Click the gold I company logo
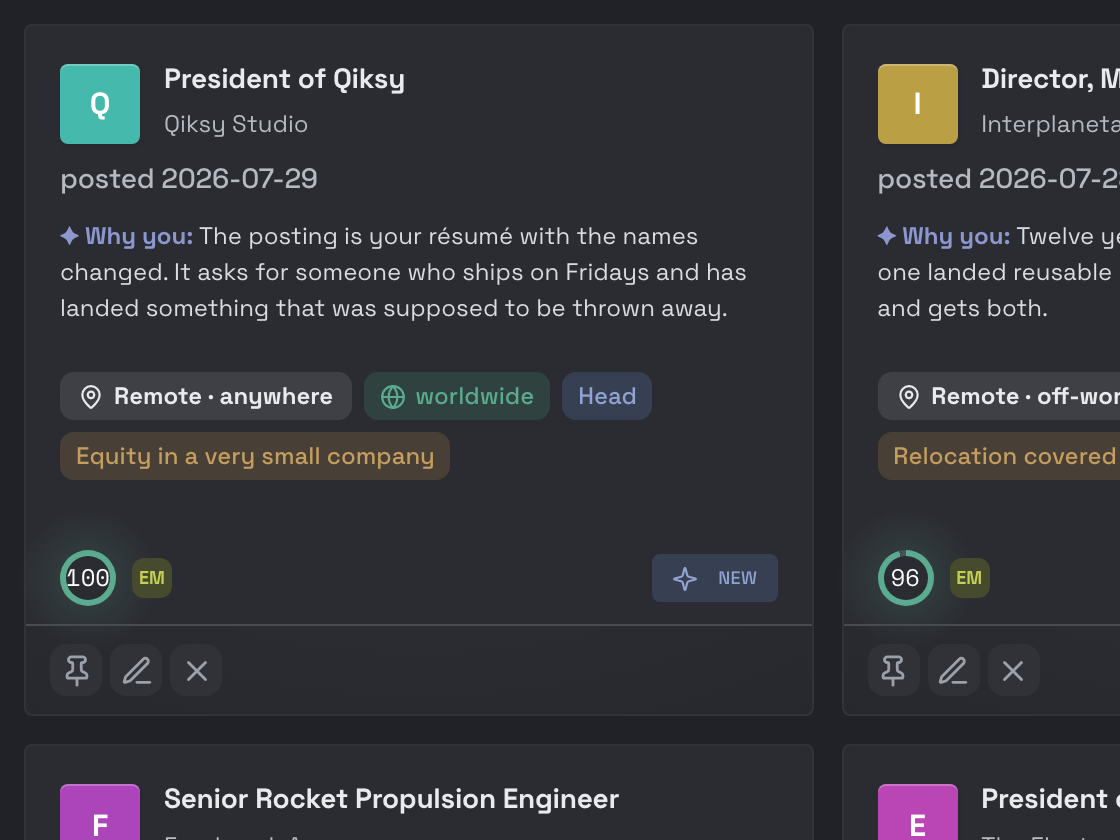The width and height of the screenshot is (1120, 840). point(918,104)
